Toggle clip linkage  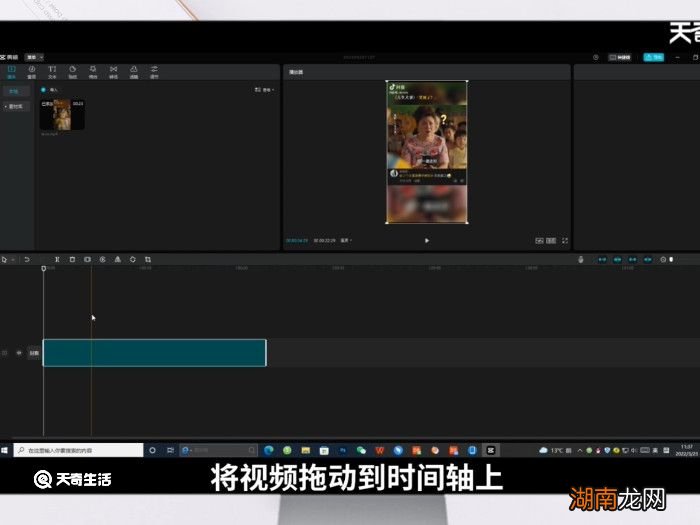tap(633, 259)
